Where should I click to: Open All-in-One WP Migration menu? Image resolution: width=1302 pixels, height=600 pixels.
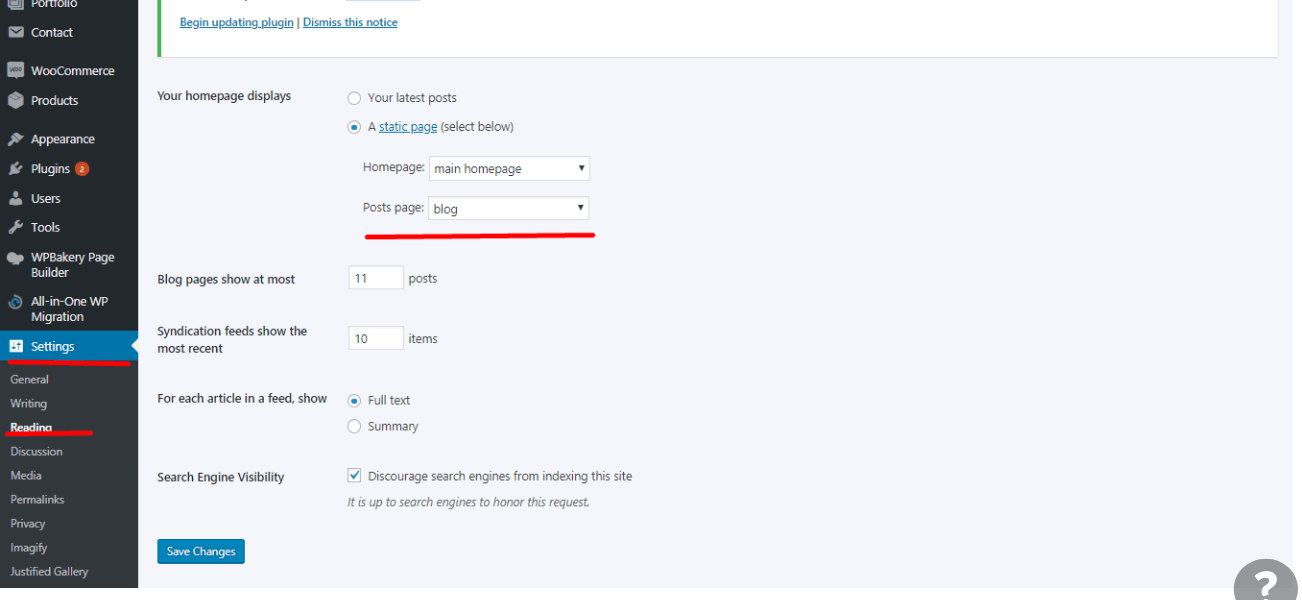click(x=69, y=309)
